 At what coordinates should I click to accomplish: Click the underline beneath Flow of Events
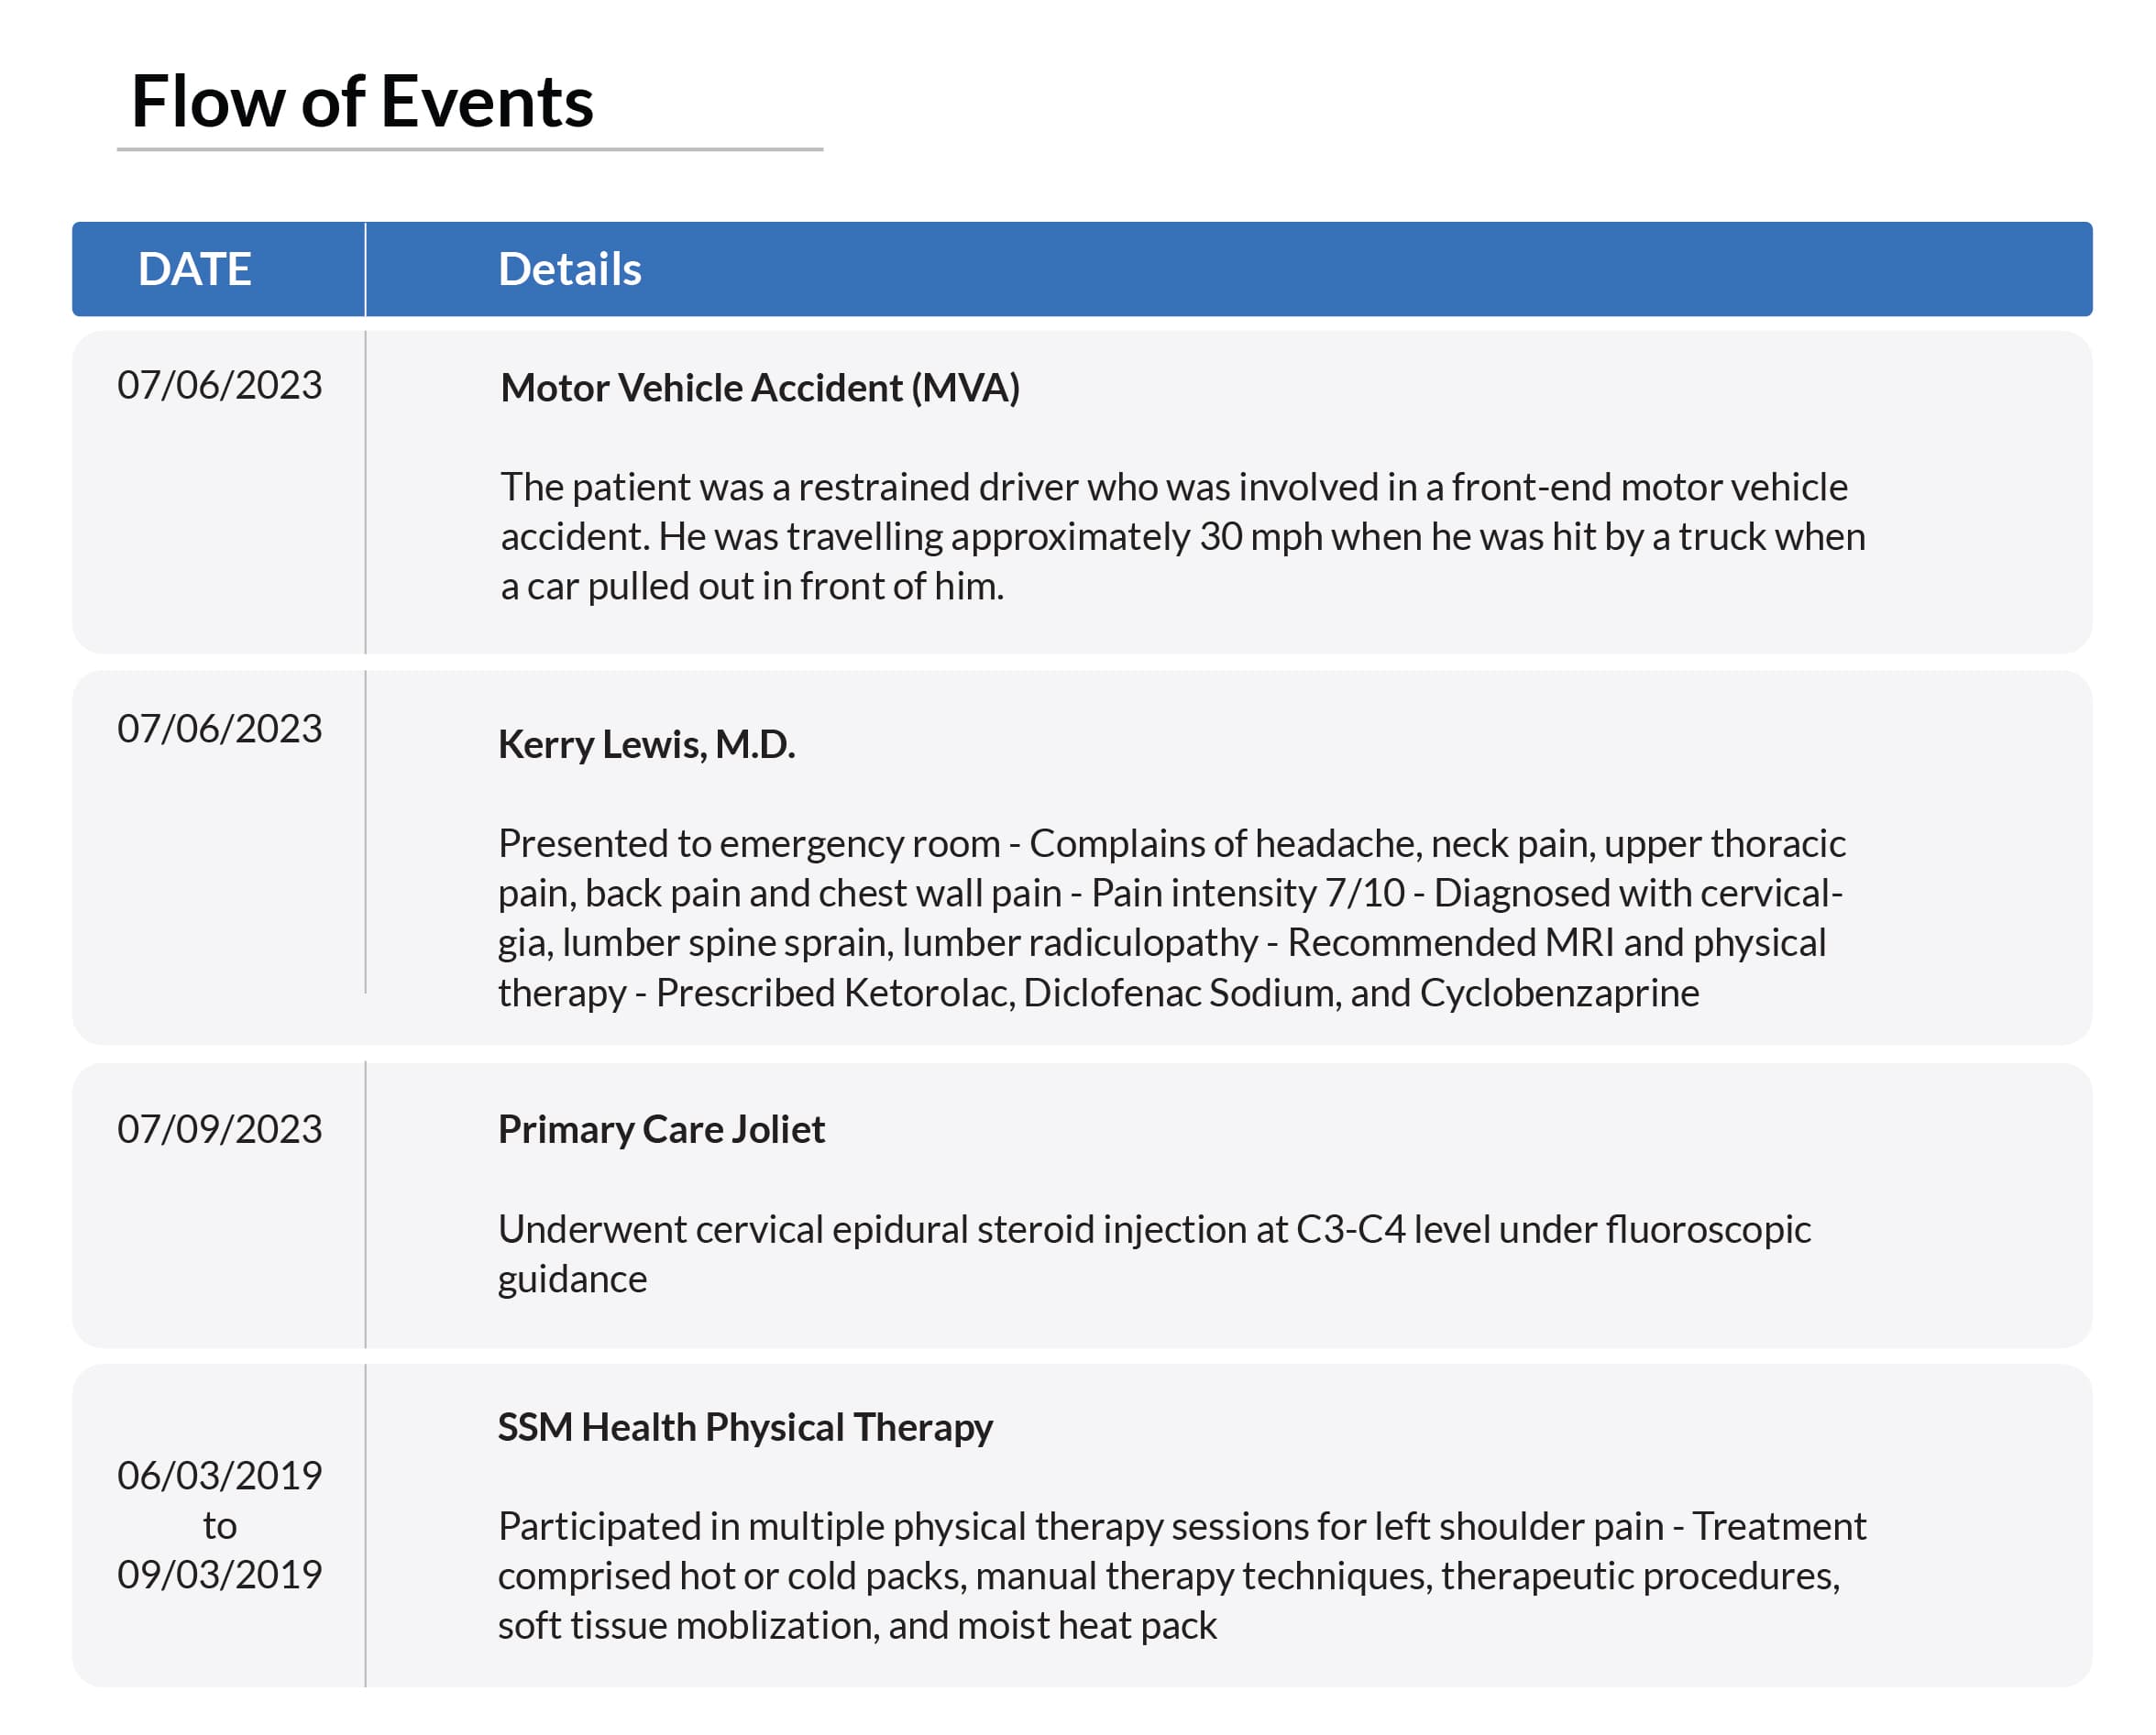click(469, 150)
